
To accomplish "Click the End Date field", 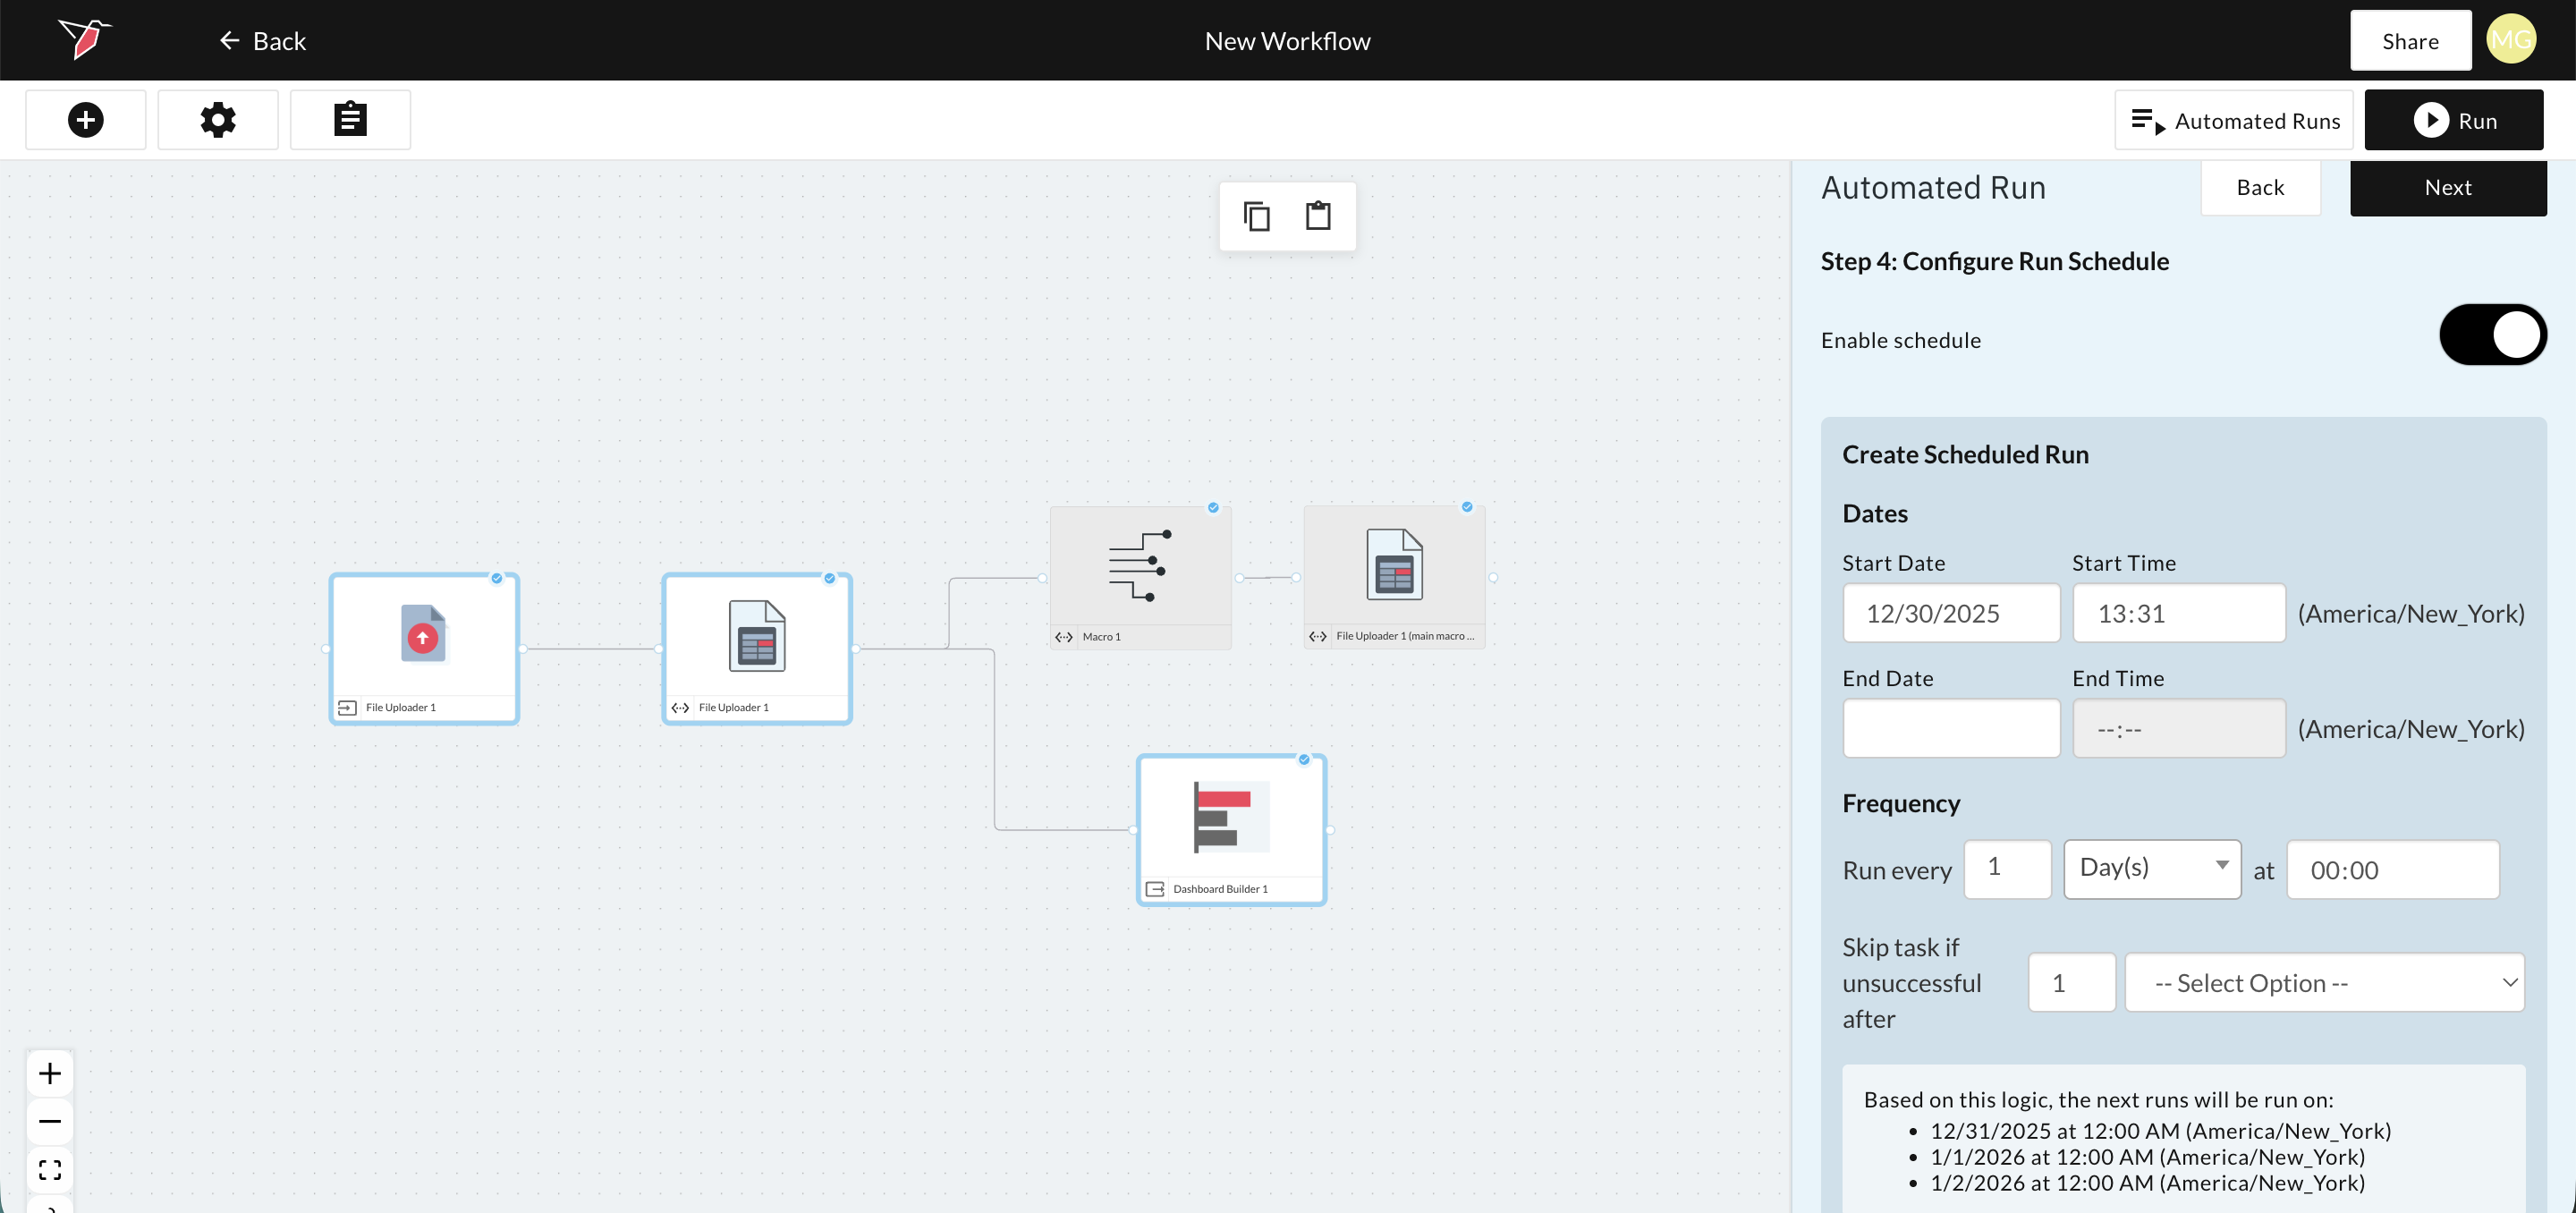I will pos(1951,728).
